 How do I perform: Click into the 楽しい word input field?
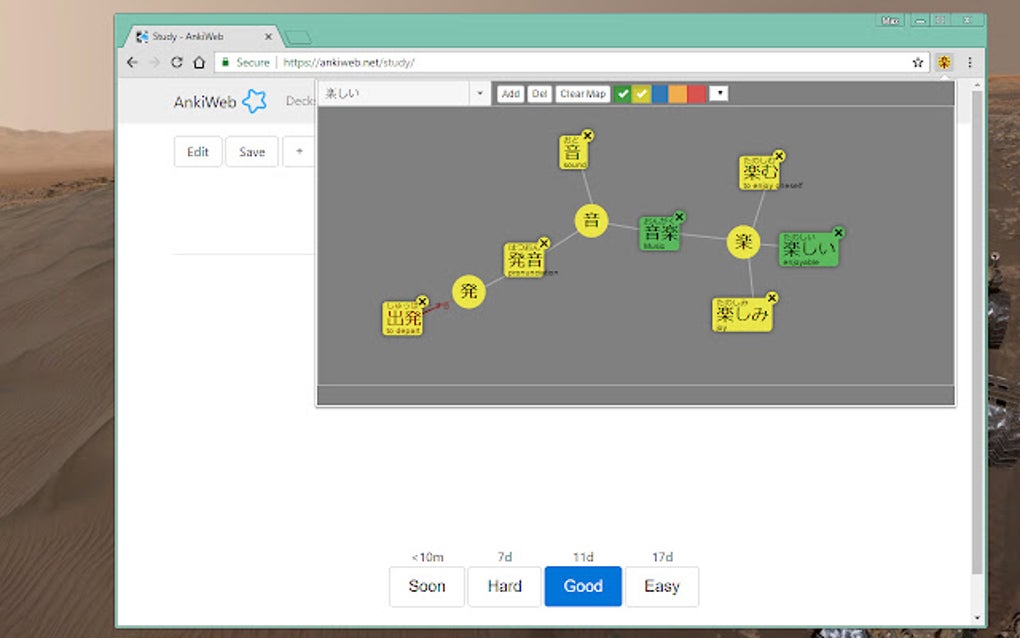[394, 94]
